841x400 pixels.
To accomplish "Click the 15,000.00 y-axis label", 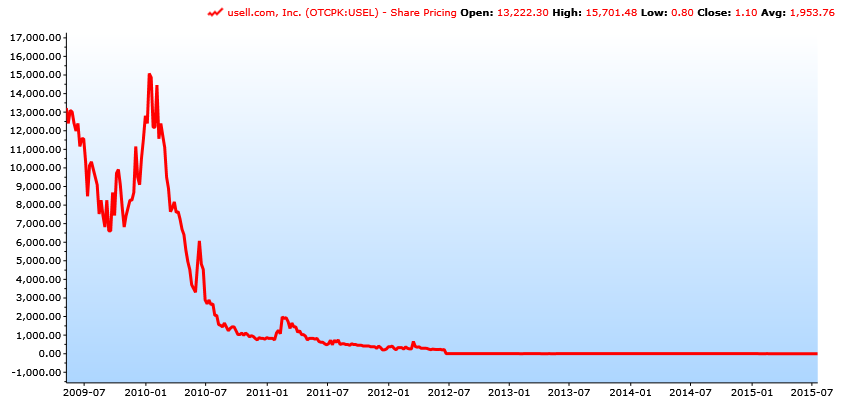I will point(34,75).
